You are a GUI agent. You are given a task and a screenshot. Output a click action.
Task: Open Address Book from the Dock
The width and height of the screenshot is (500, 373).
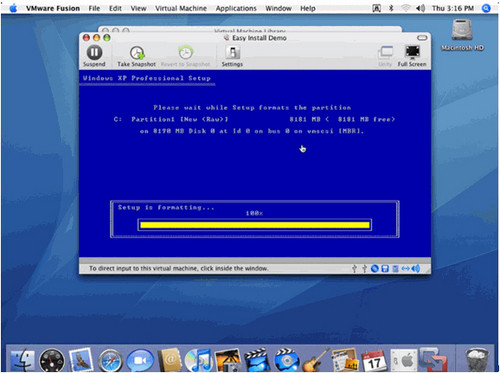pyautogui.click(x=169, y=360)
